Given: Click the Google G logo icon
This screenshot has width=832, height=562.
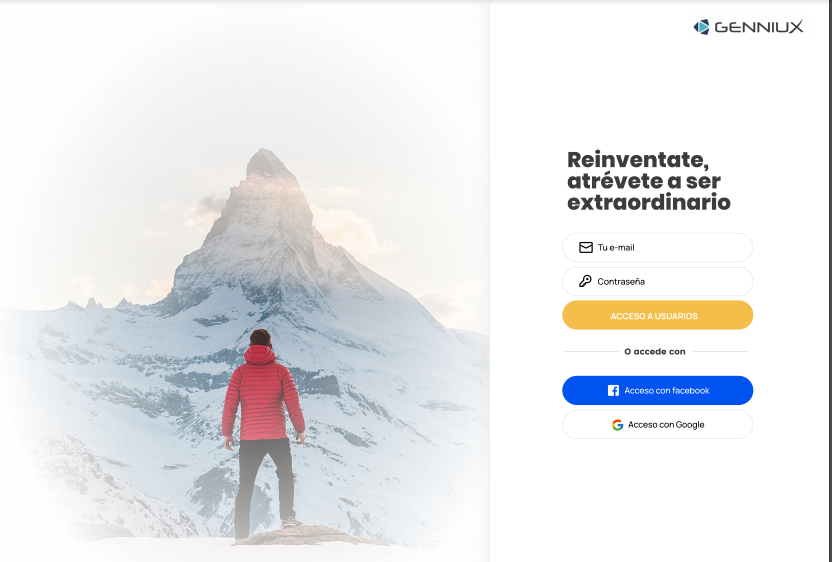Looking at the screenshot, I should [617, 425].
